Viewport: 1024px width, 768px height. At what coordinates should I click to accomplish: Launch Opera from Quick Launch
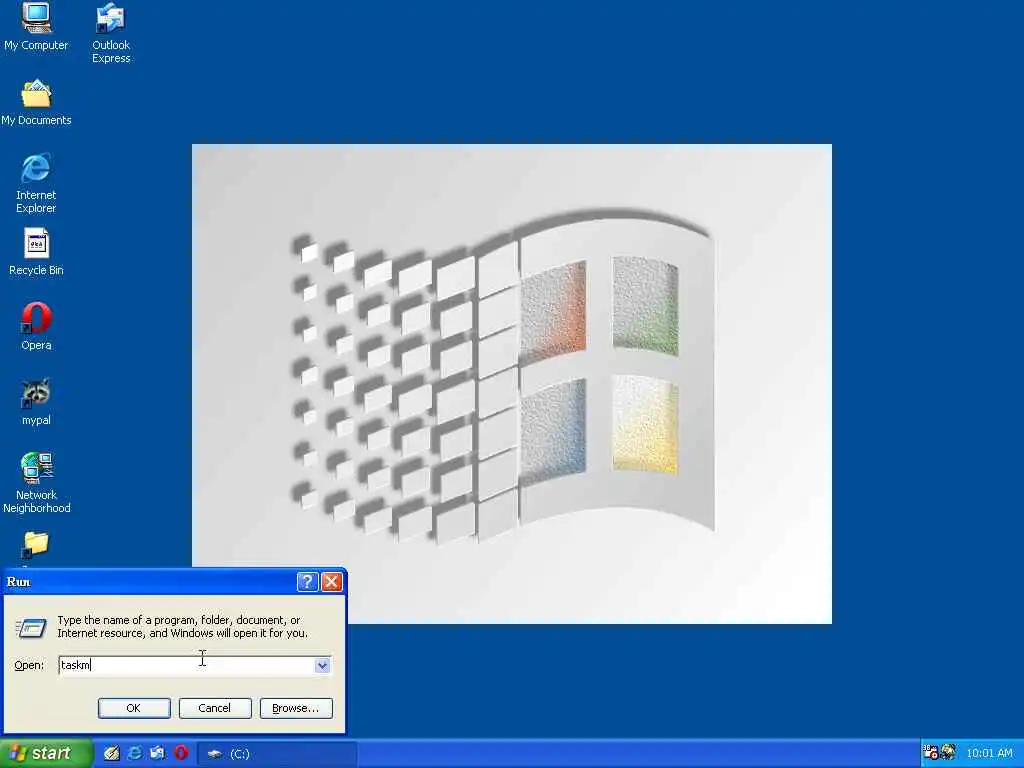[x=181, y=753]
